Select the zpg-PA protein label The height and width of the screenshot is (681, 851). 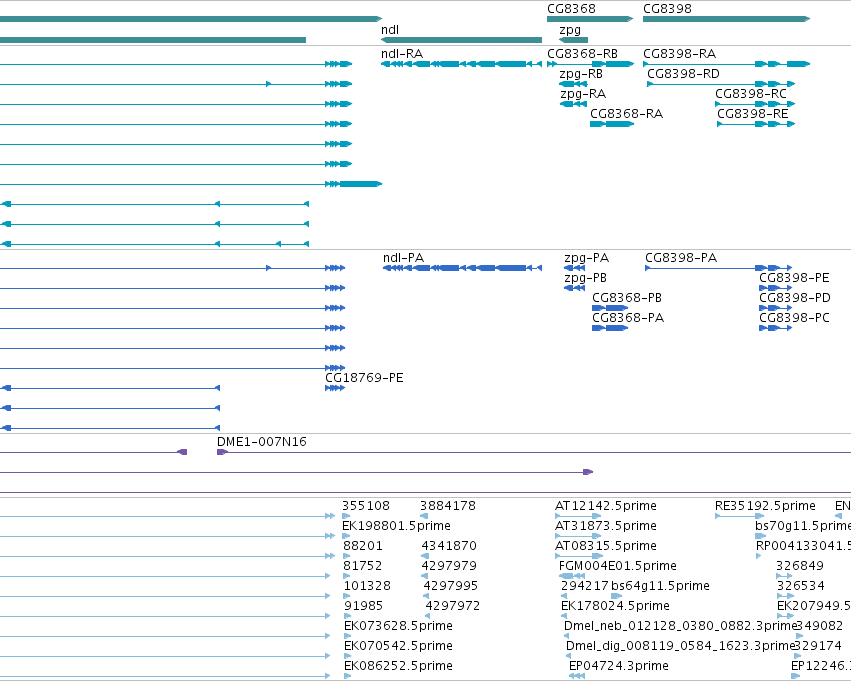coord(587,258)
